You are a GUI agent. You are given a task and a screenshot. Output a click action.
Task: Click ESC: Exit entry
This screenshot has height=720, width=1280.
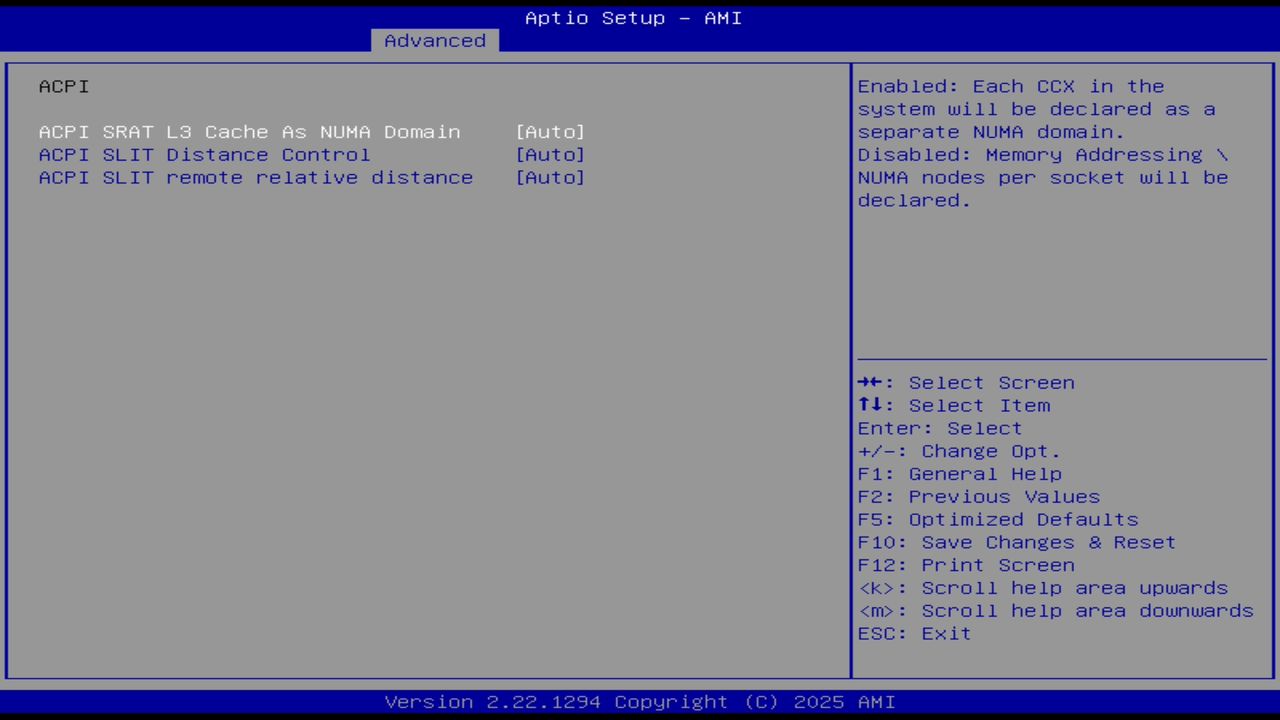[913, 633]
